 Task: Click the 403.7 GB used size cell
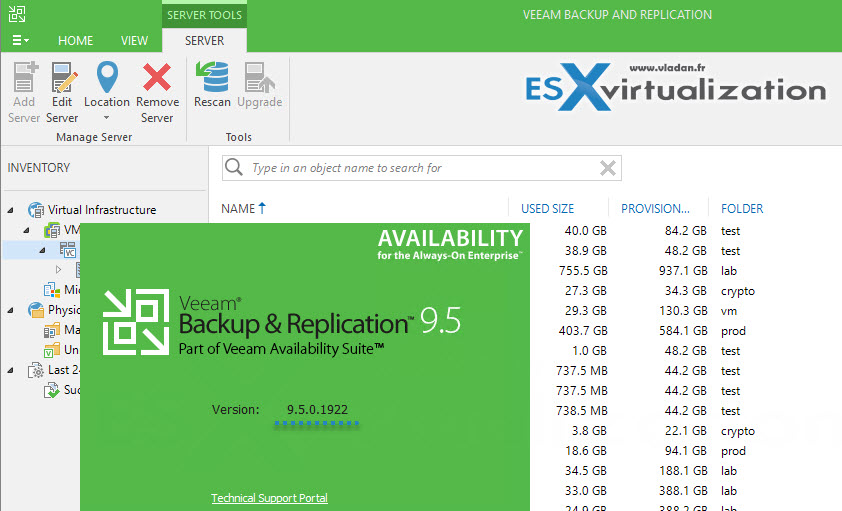click(583, 331)
